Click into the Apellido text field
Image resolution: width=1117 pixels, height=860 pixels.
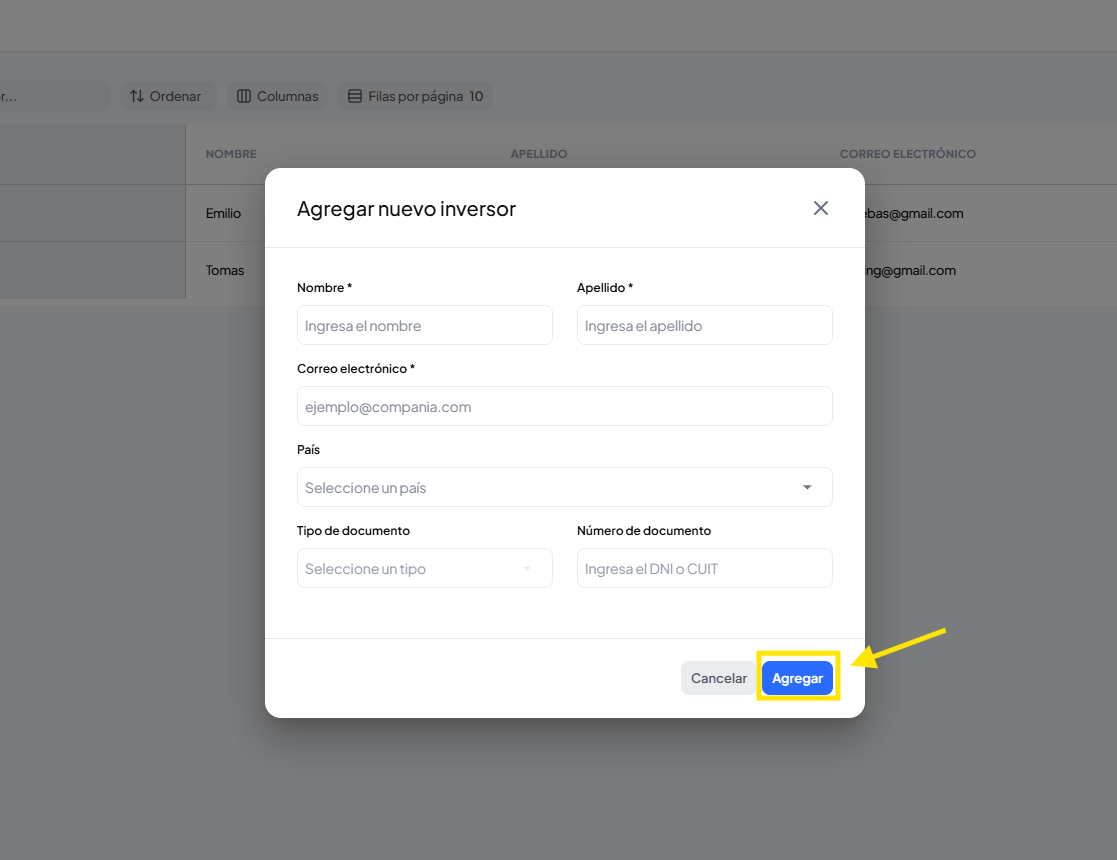pyautogui.click(x=704, y=325)
